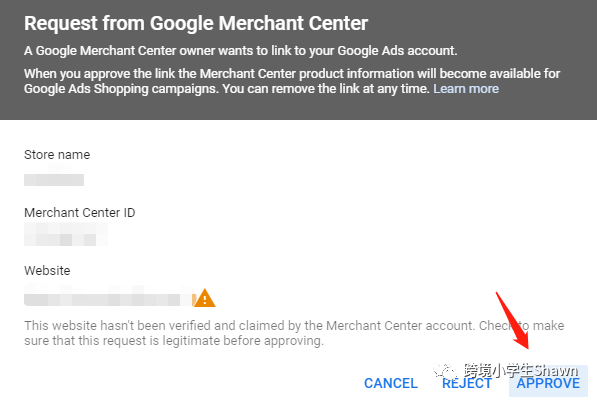Select the blurred store name value

54,179
